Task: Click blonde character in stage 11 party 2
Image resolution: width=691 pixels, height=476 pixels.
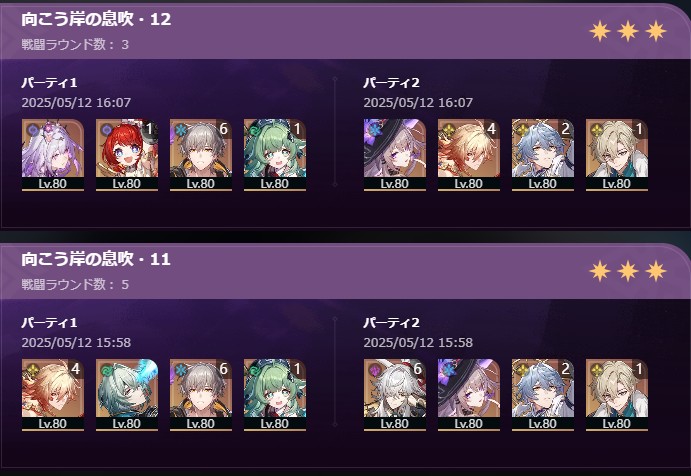Action: [617, 394]
